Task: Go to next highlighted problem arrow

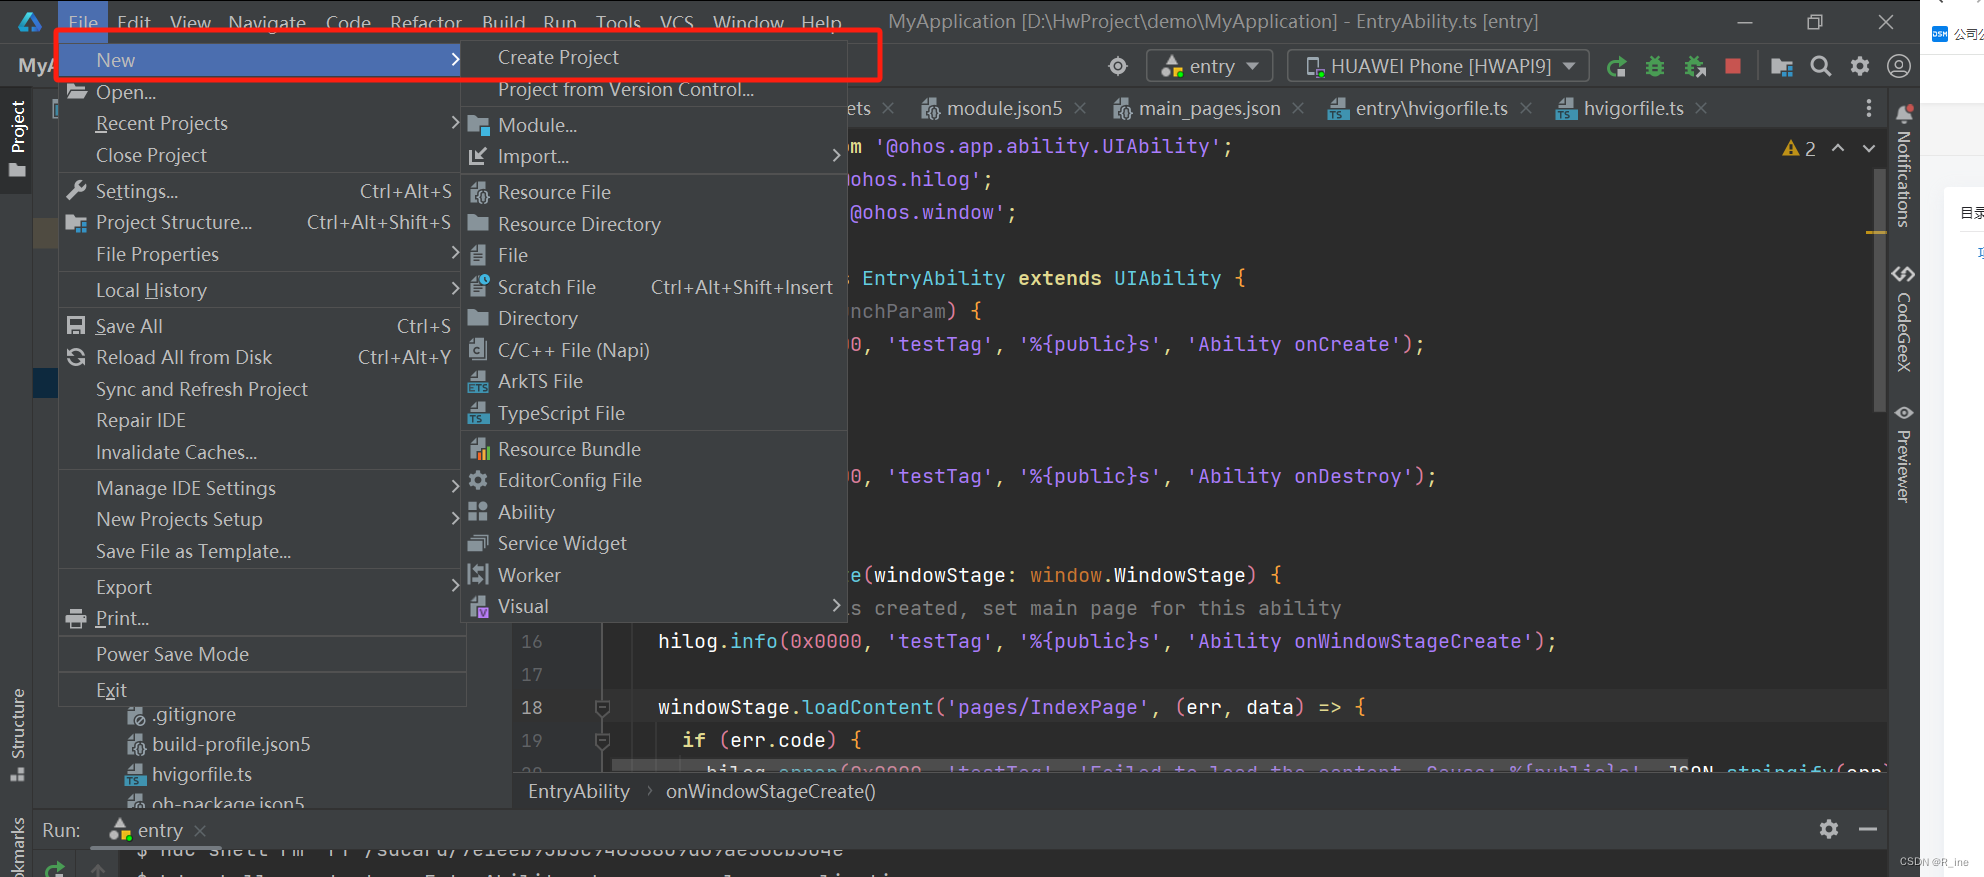Action: tap(1869, 148)
